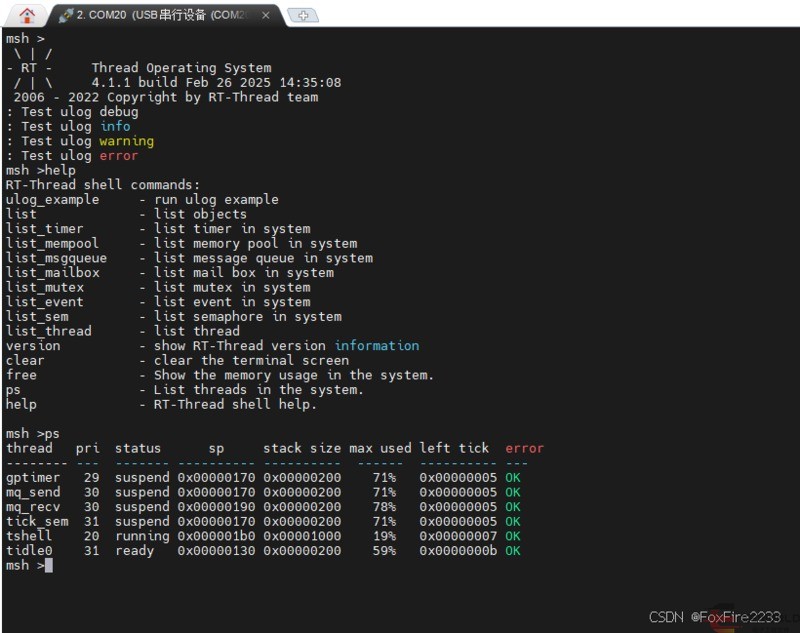Open a new tab with plus button
This screenshot has width=800, height=633.
(x=303, y=15)
